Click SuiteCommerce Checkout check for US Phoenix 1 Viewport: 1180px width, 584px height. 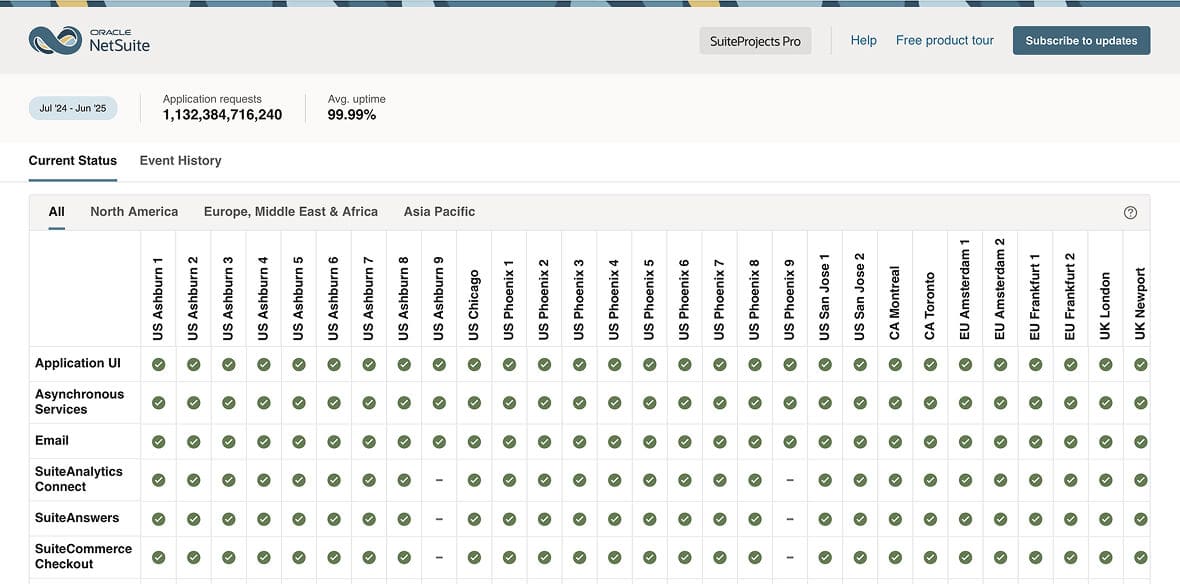click(509, 557)
